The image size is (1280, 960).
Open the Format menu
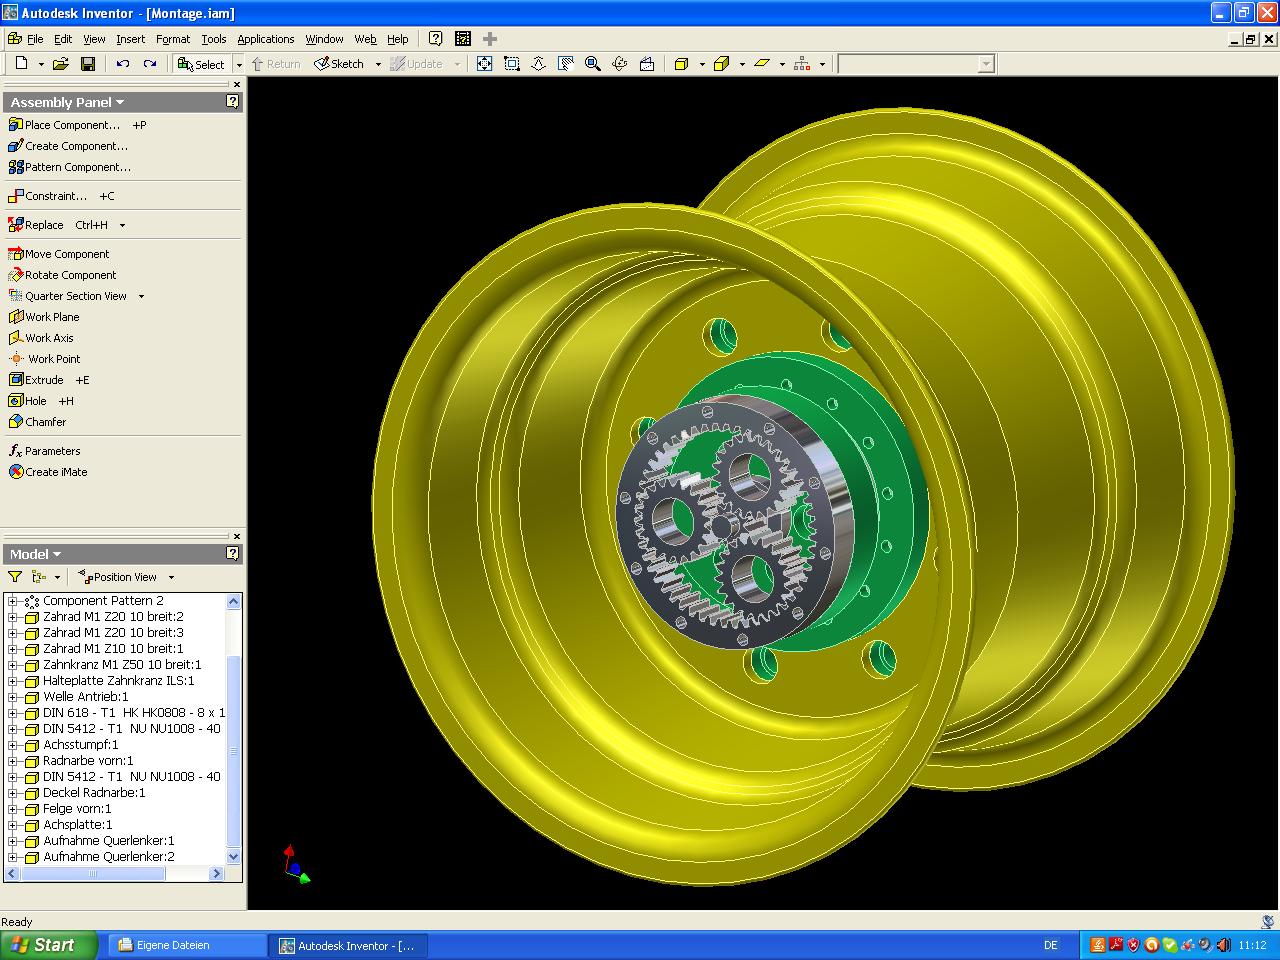[x=173, y=39]
